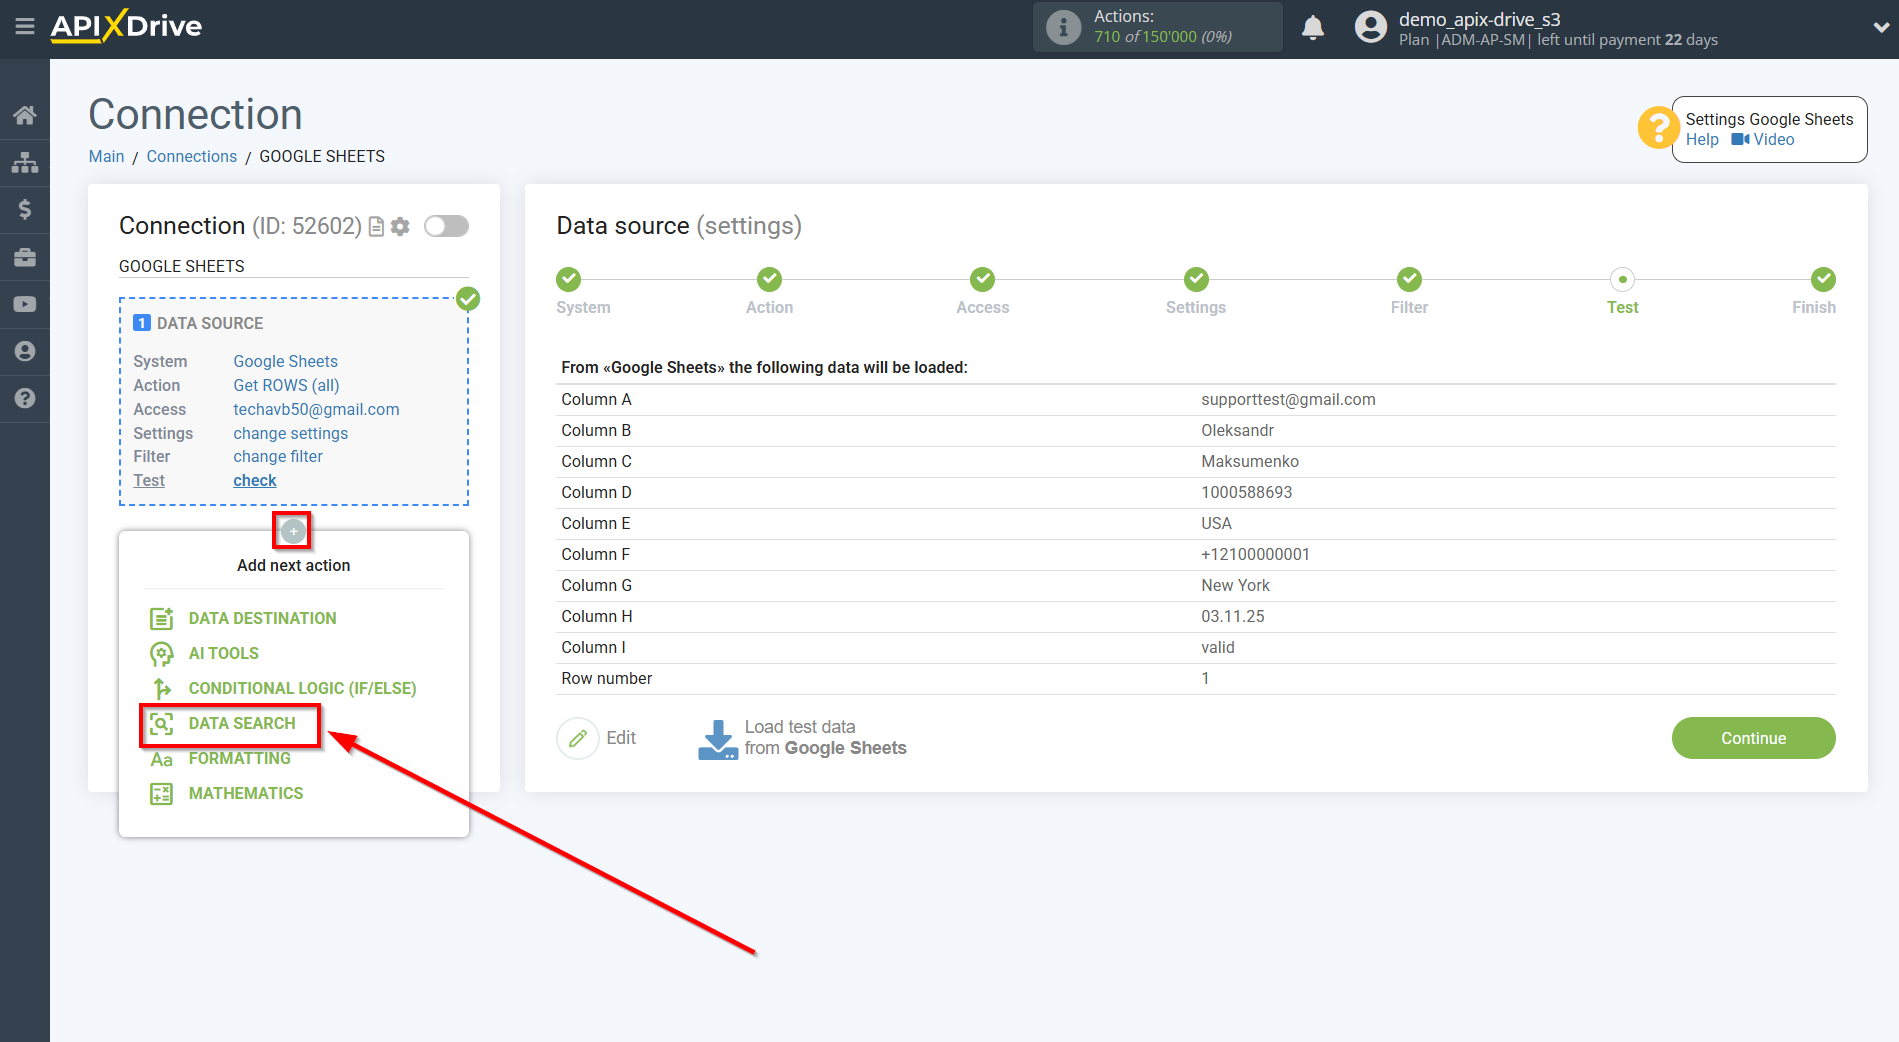Click the connection settings gear icon
Viewport: 1899px width, 1042px height.
click(x=400, y=226)
